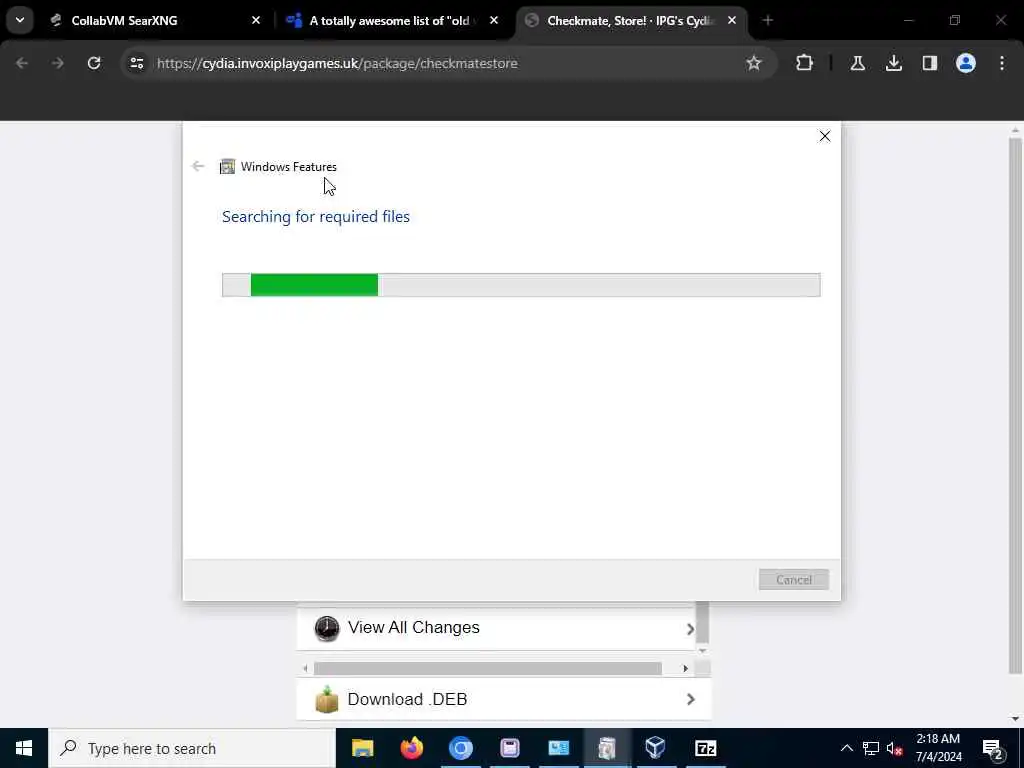Open Chrome three-dot menu
Viewport: 1024px width, 768px height.
1002,63
